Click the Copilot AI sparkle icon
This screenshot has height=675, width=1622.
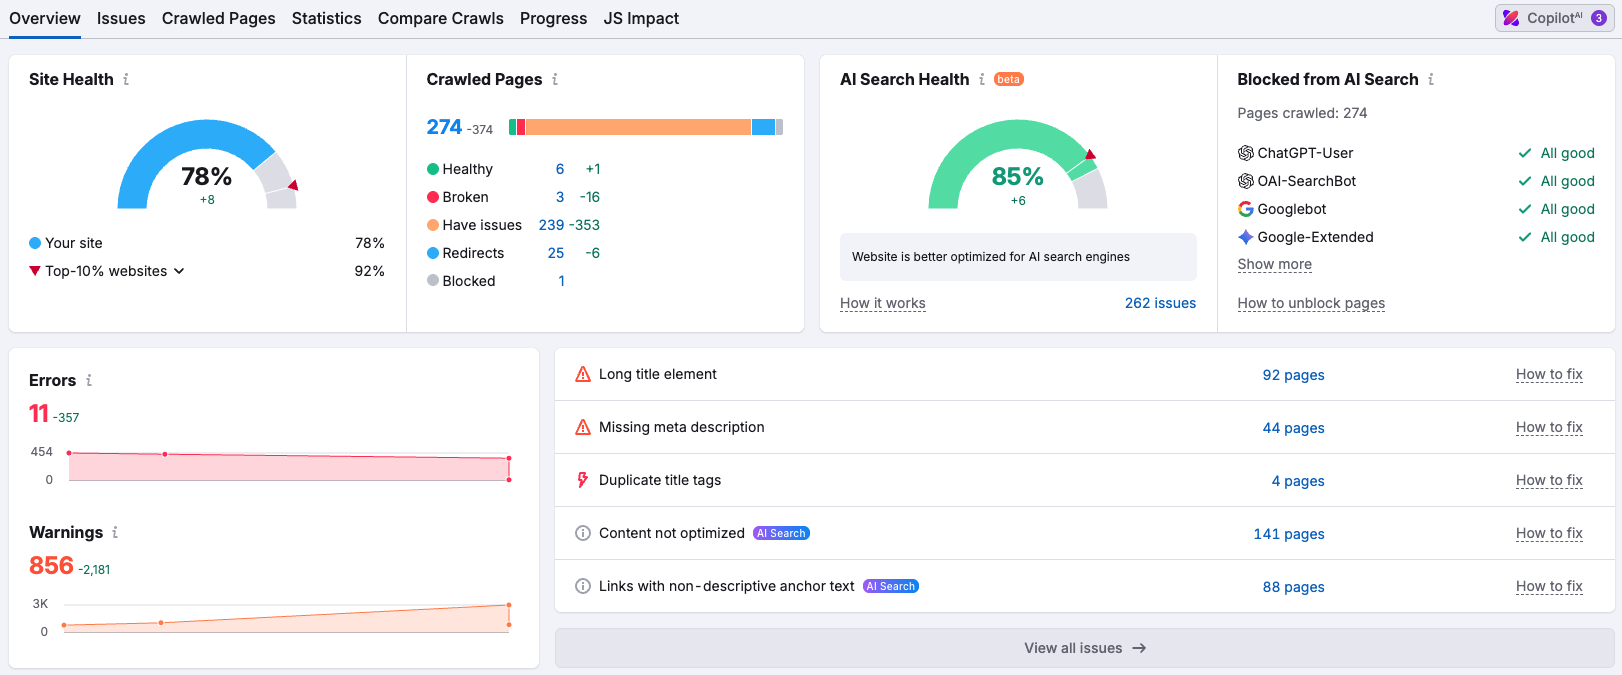tap(1511, 18)
